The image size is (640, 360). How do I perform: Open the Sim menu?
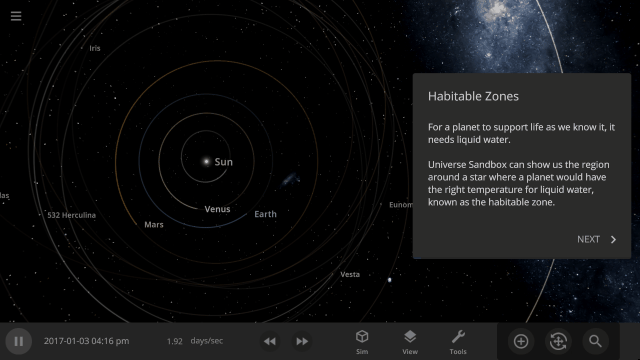pyautogui.click(x=362, y=342)
